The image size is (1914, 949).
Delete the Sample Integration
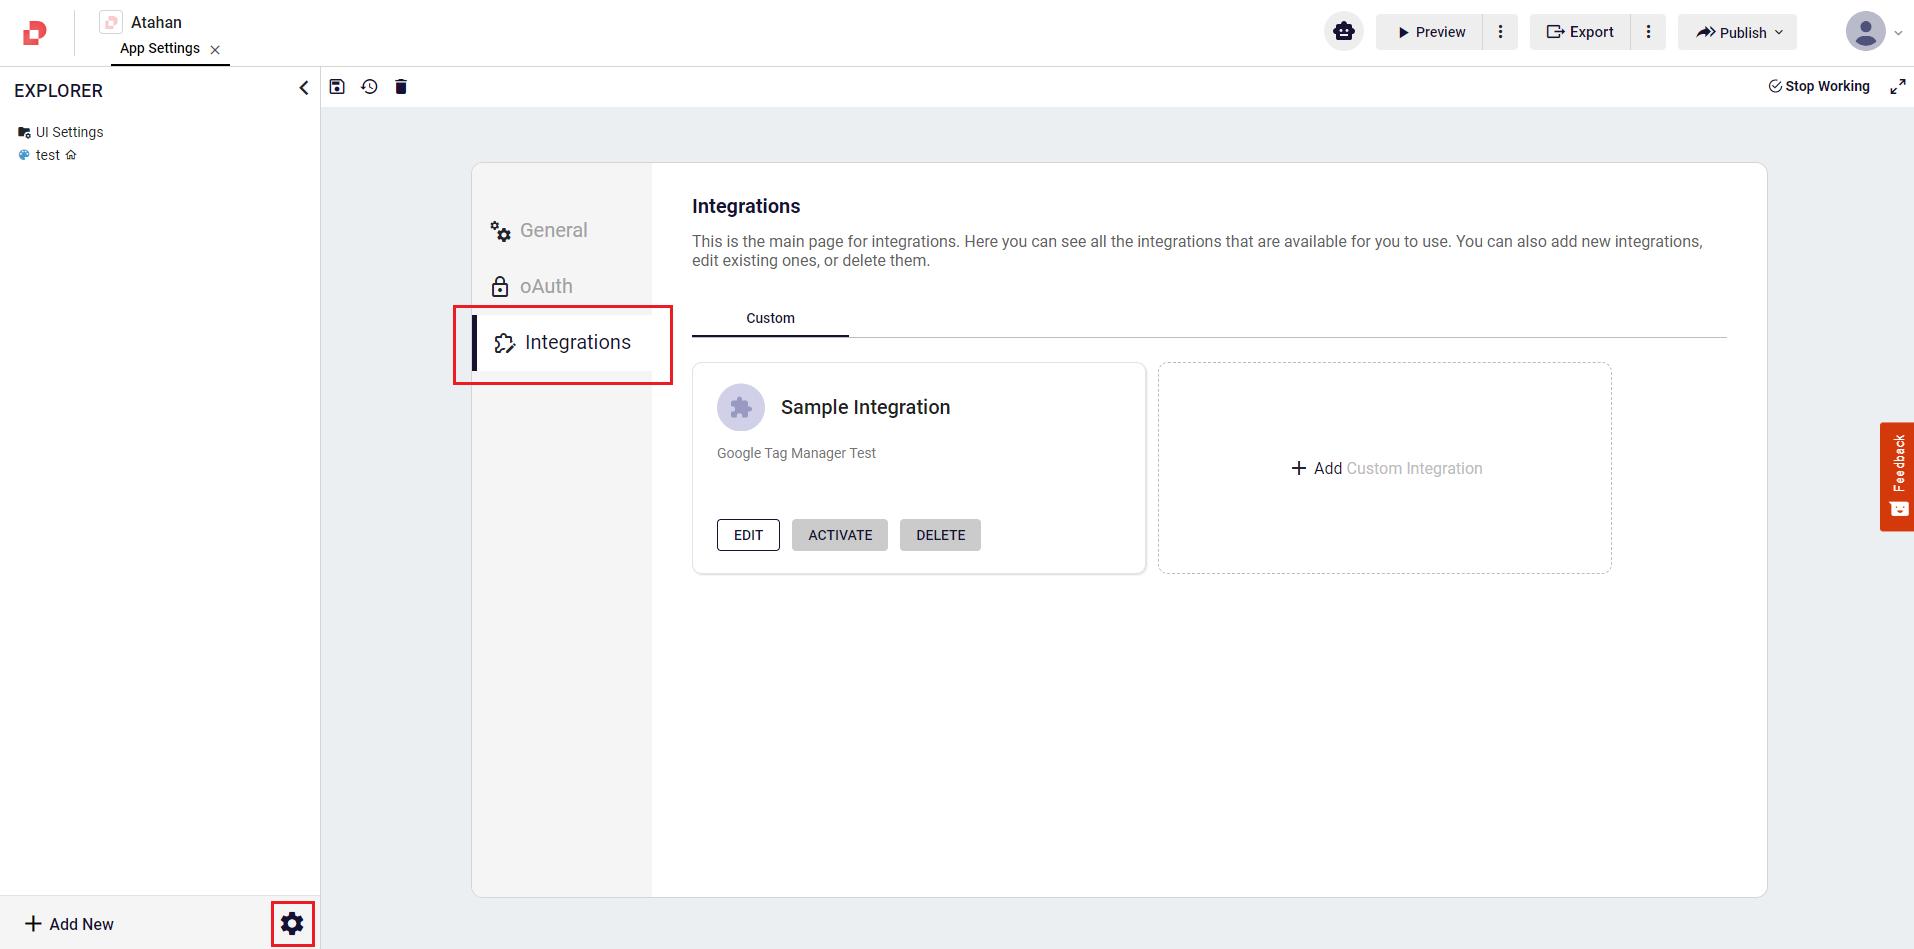tap(940, 535)
